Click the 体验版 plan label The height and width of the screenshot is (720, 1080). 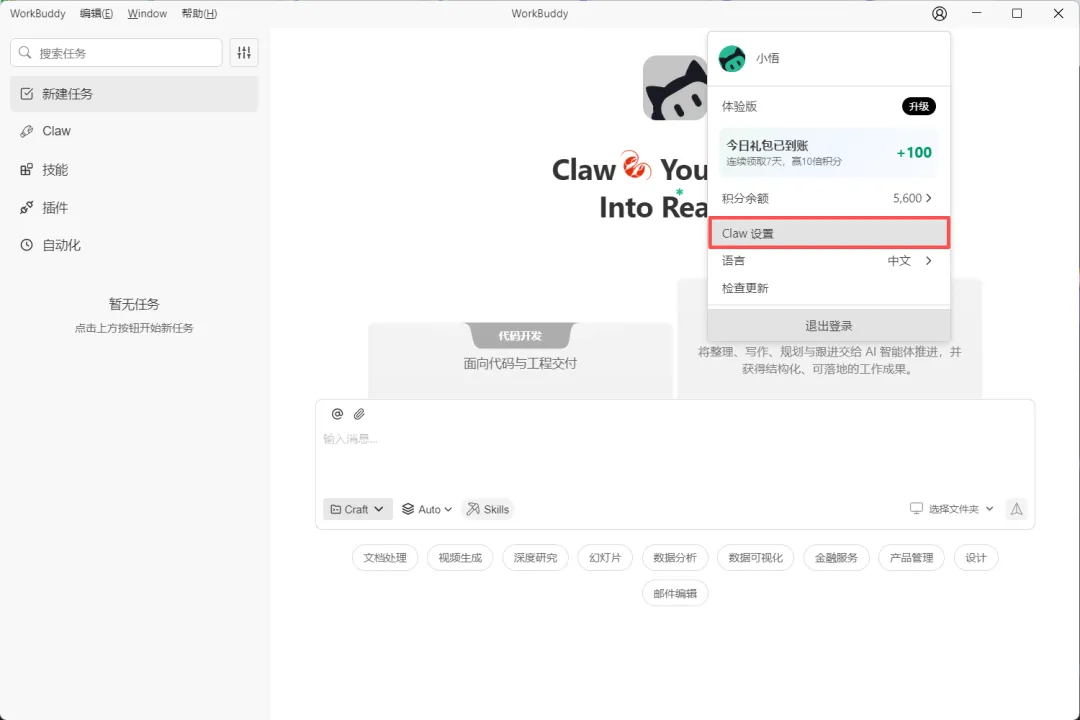[739, 106]
